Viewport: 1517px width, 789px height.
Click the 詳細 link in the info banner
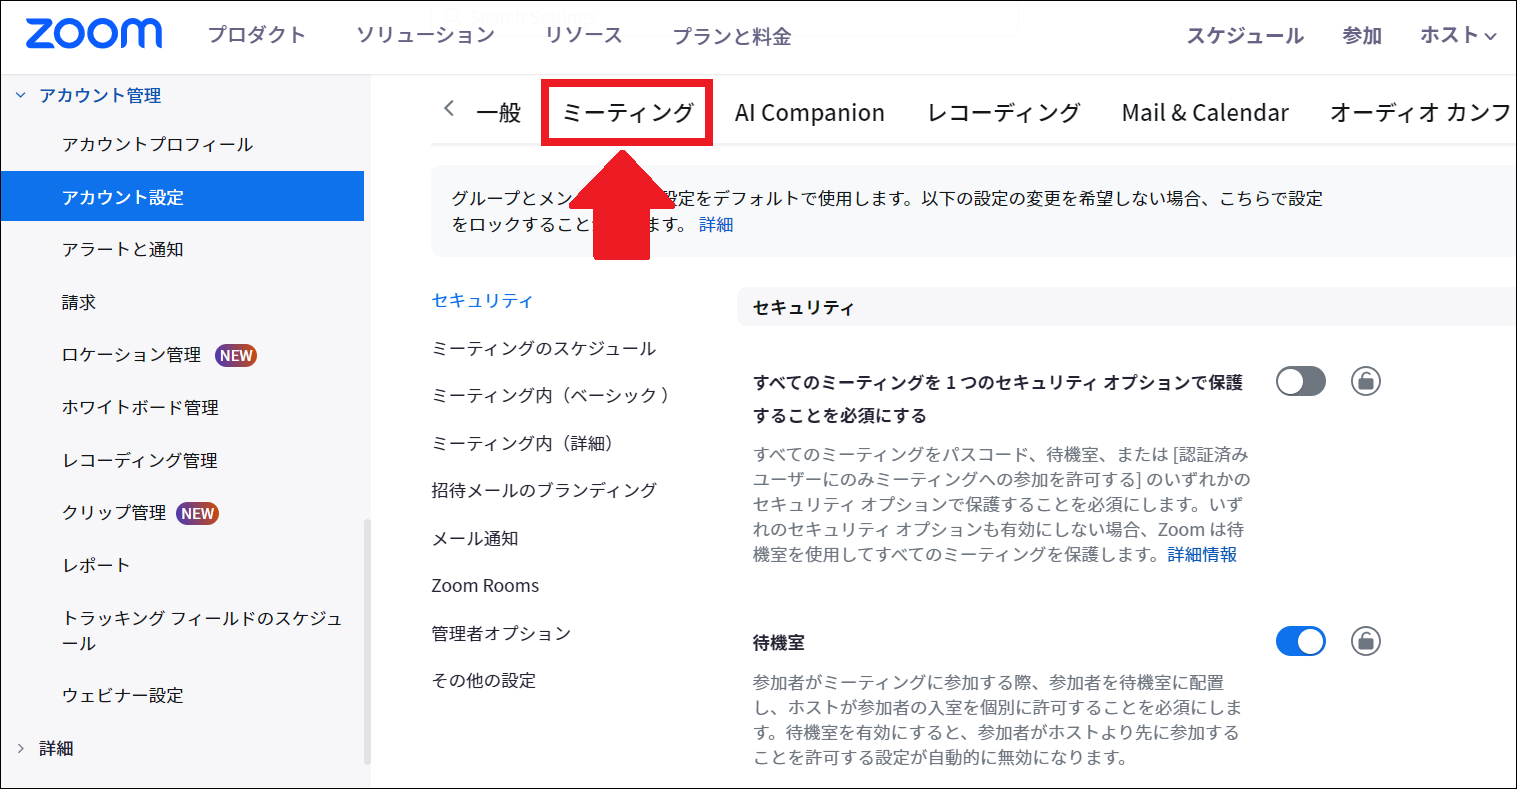coord(716,225)
